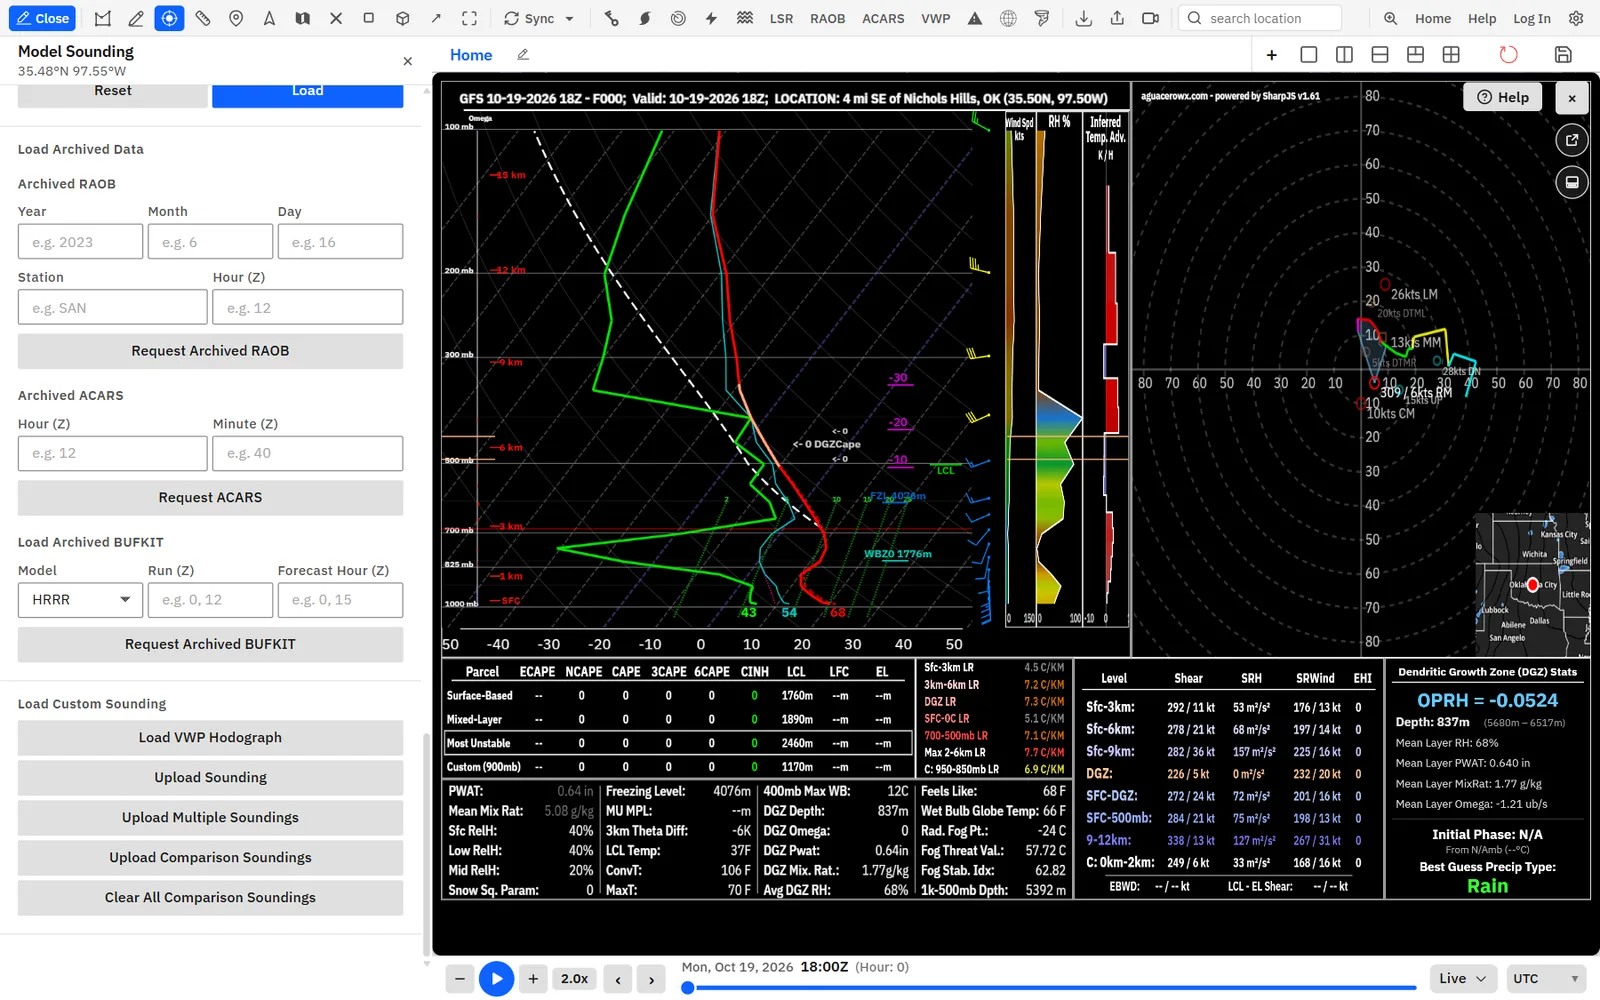The width and height of the screenshot is (1600, 1000).
Task: Select the ruler measurement tool
Action: 203,18
